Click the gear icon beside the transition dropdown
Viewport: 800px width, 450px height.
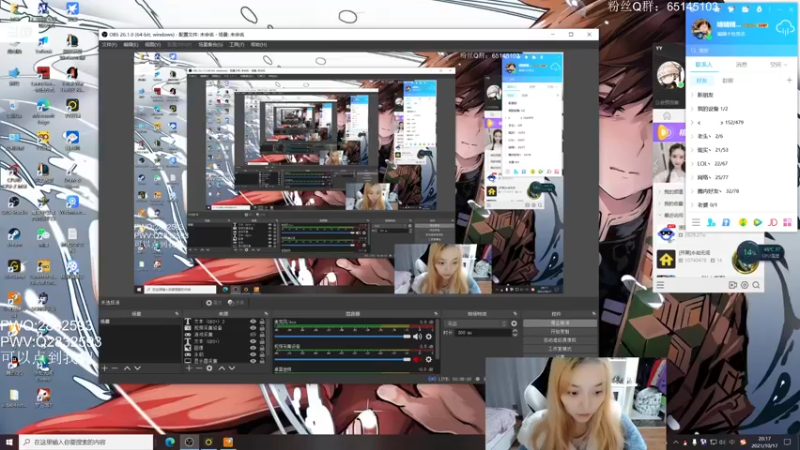pos(514,323)
